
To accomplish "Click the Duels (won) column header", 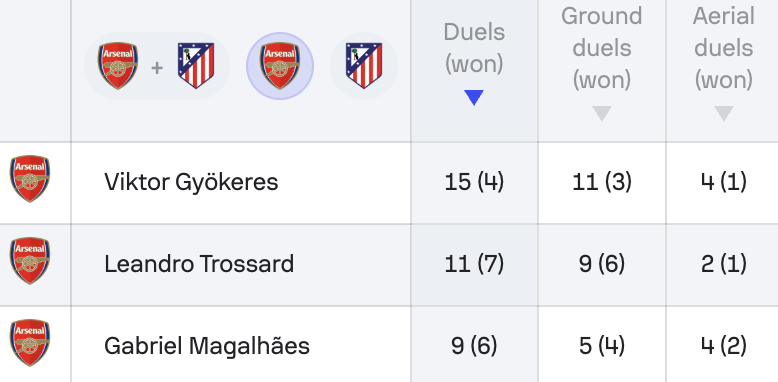I will [x=474, y=49].
